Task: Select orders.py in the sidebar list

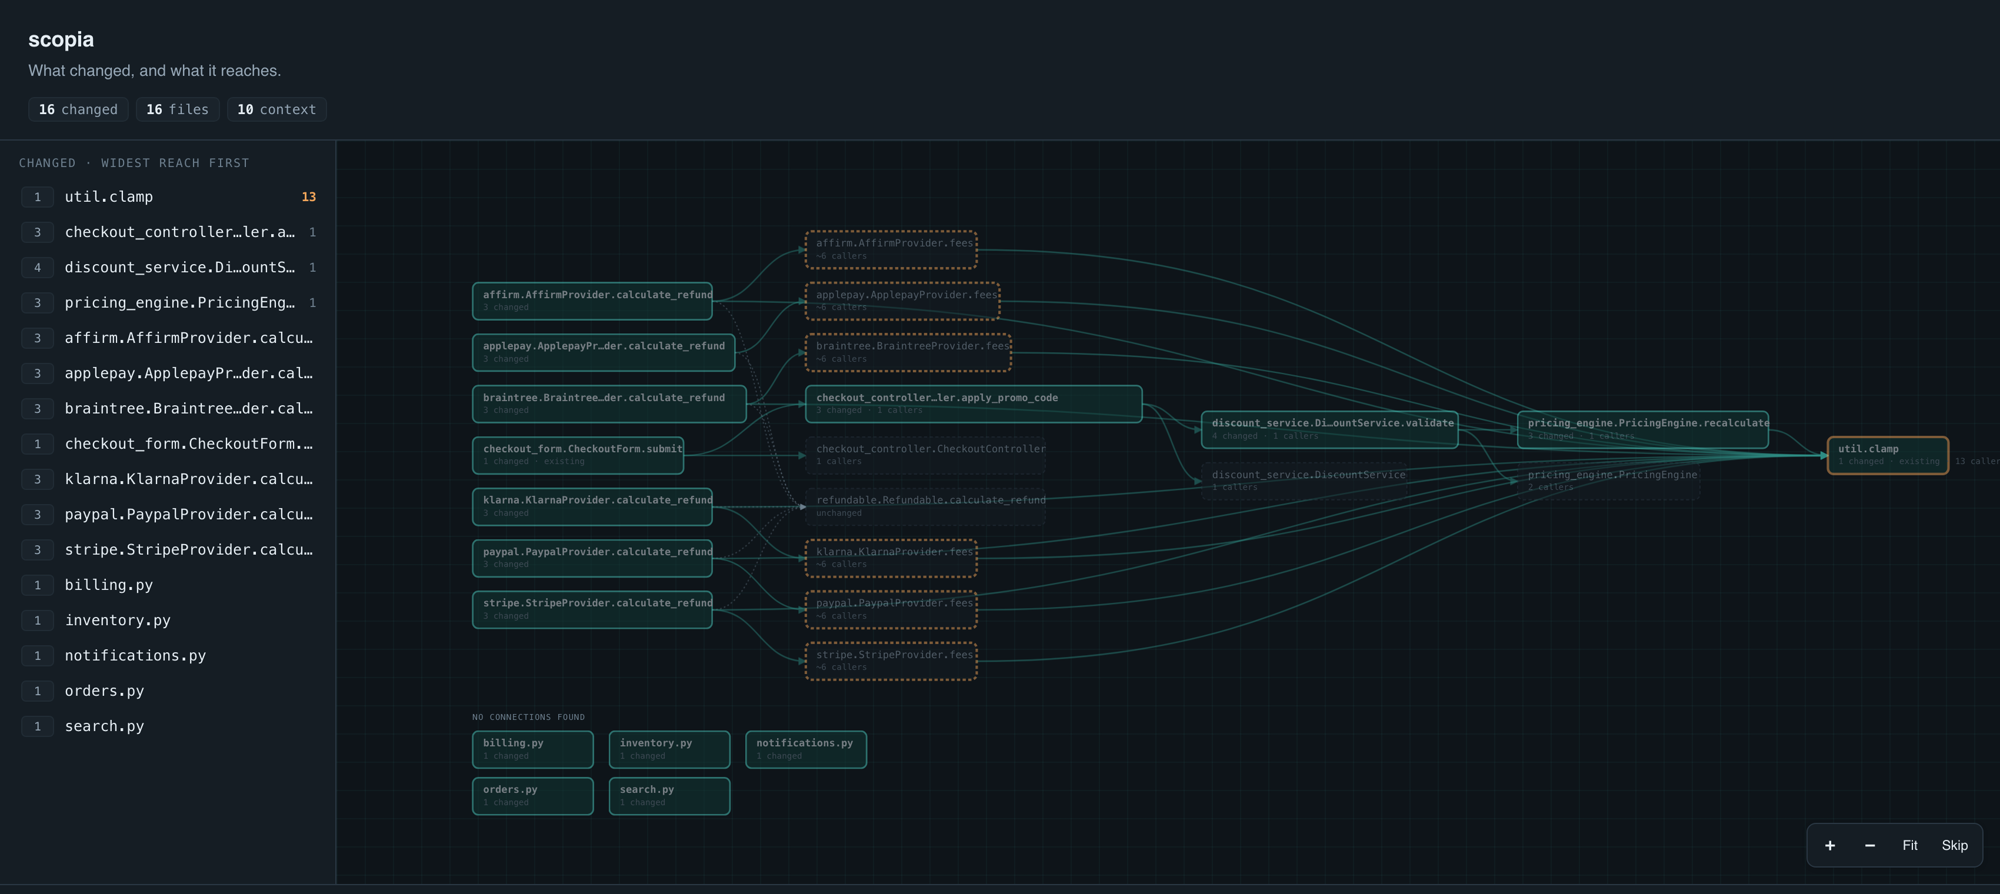Action: tap(168, 691)
